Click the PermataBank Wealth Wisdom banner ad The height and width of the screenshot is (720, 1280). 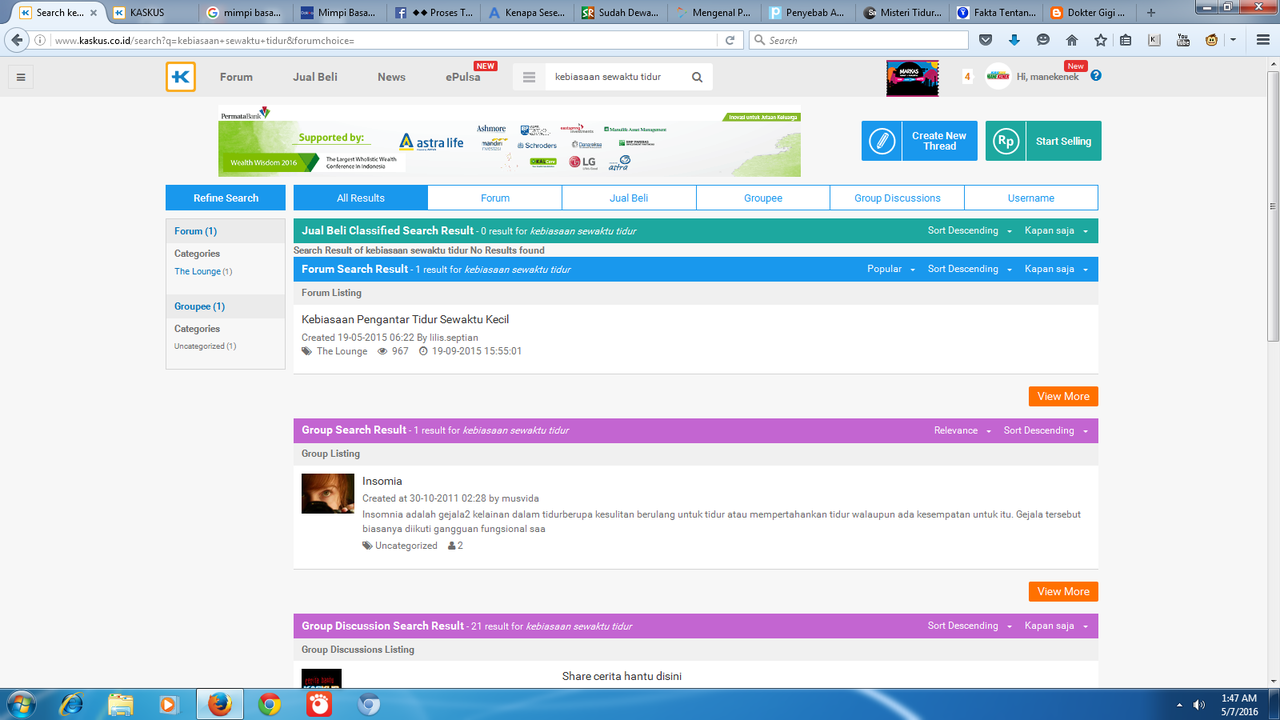point(509,141)
